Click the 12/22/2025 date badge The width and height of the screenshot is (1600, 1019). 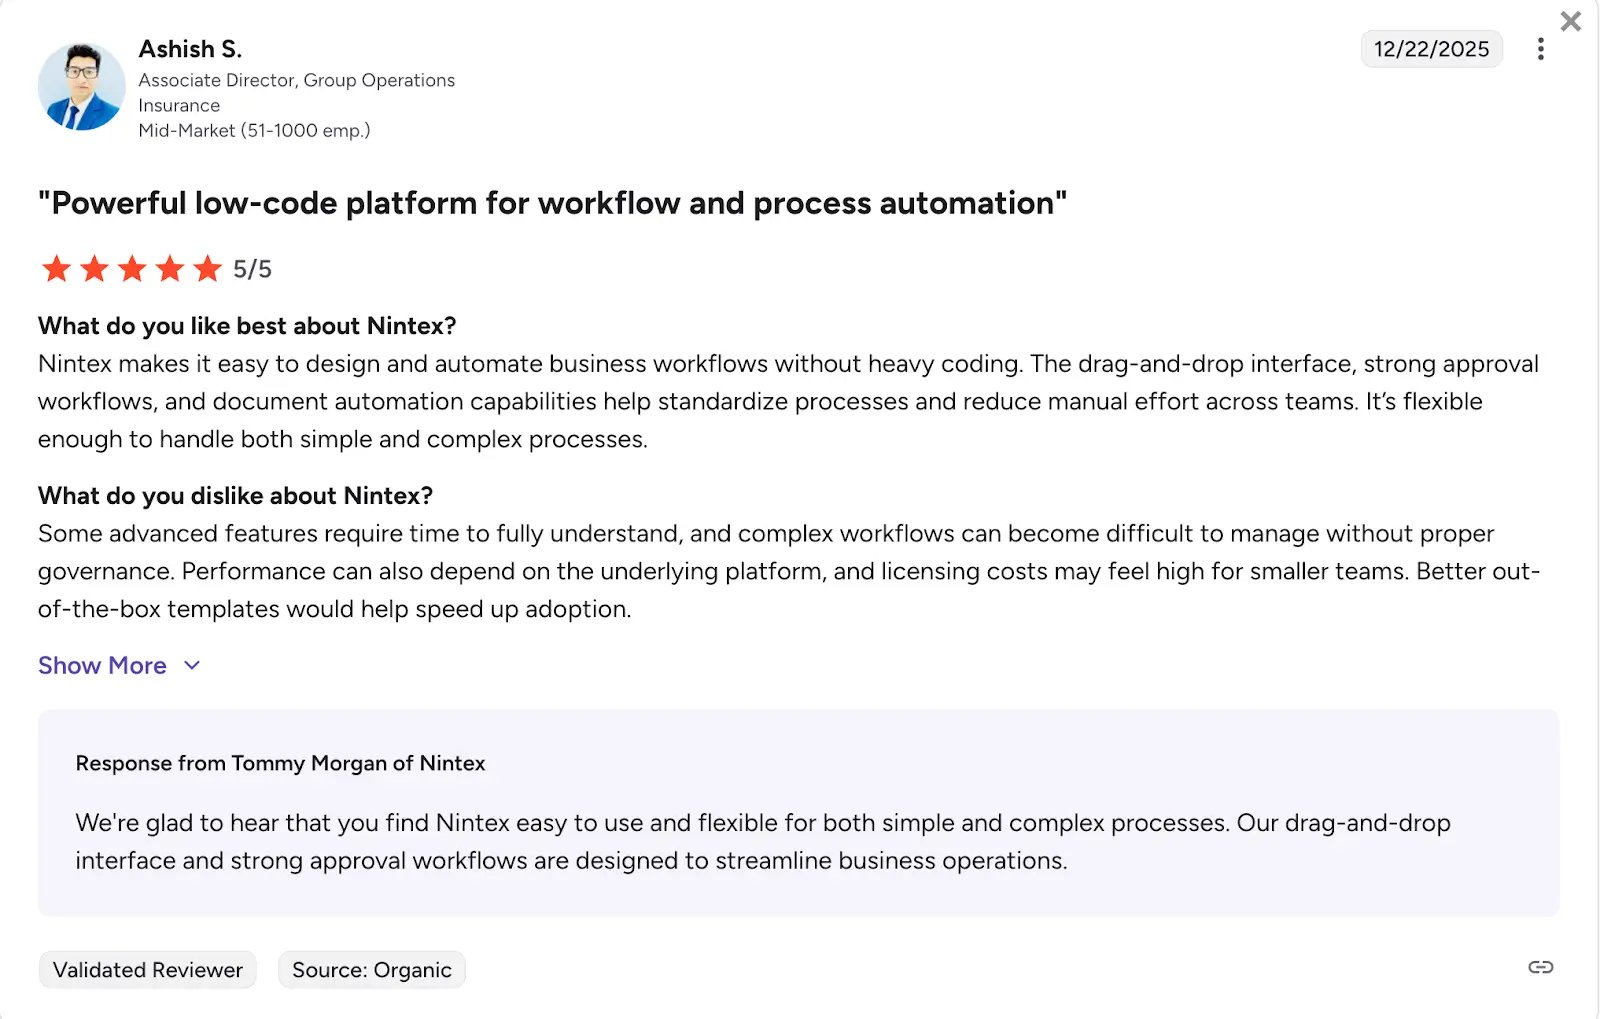(1431, 49)
